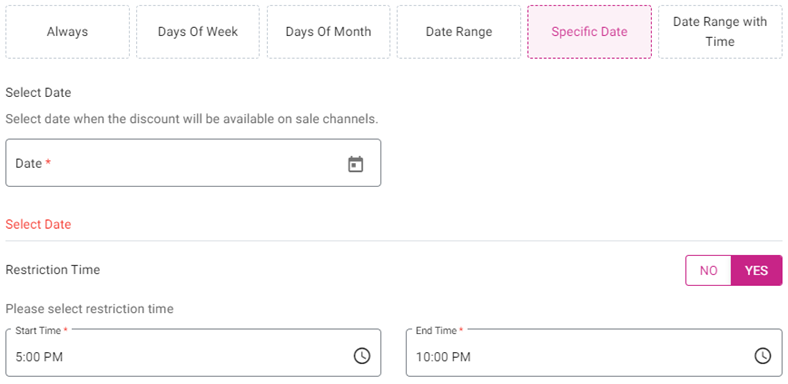
Task: Focus the End Time field showing 10:00 PM
Action: pyautogui.click(x=594, y=353)
